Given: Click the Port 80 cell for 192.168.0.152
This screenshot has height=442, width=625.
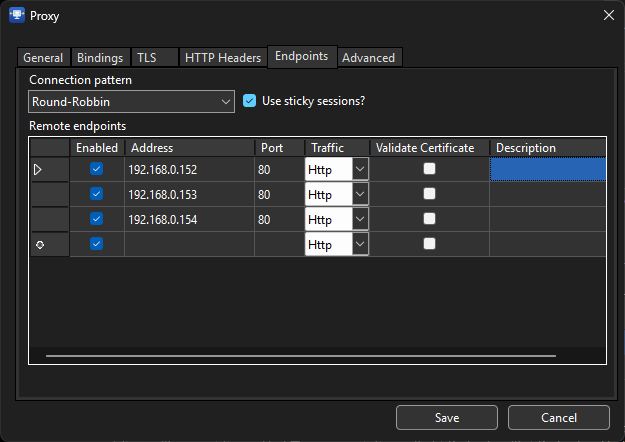Looking at the screenshot, I should click(279, 169).
